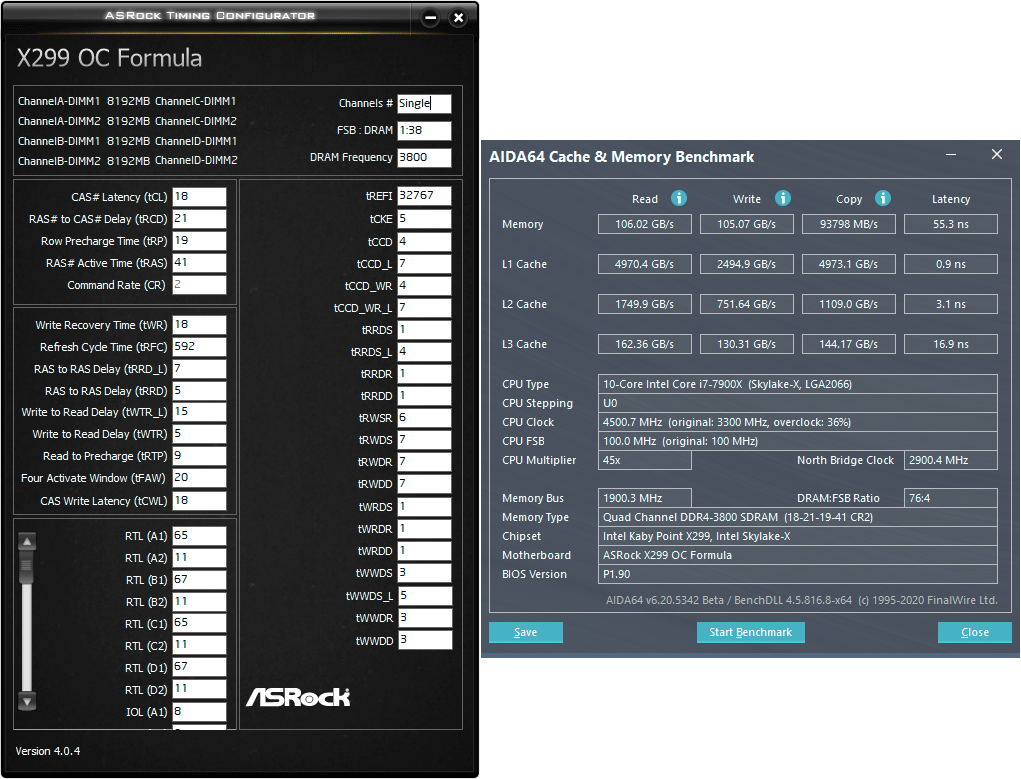This screenshot has width=1021, height=779.
Task: Click the CAS# Latency (tCL) field
Action: (199, 197)
